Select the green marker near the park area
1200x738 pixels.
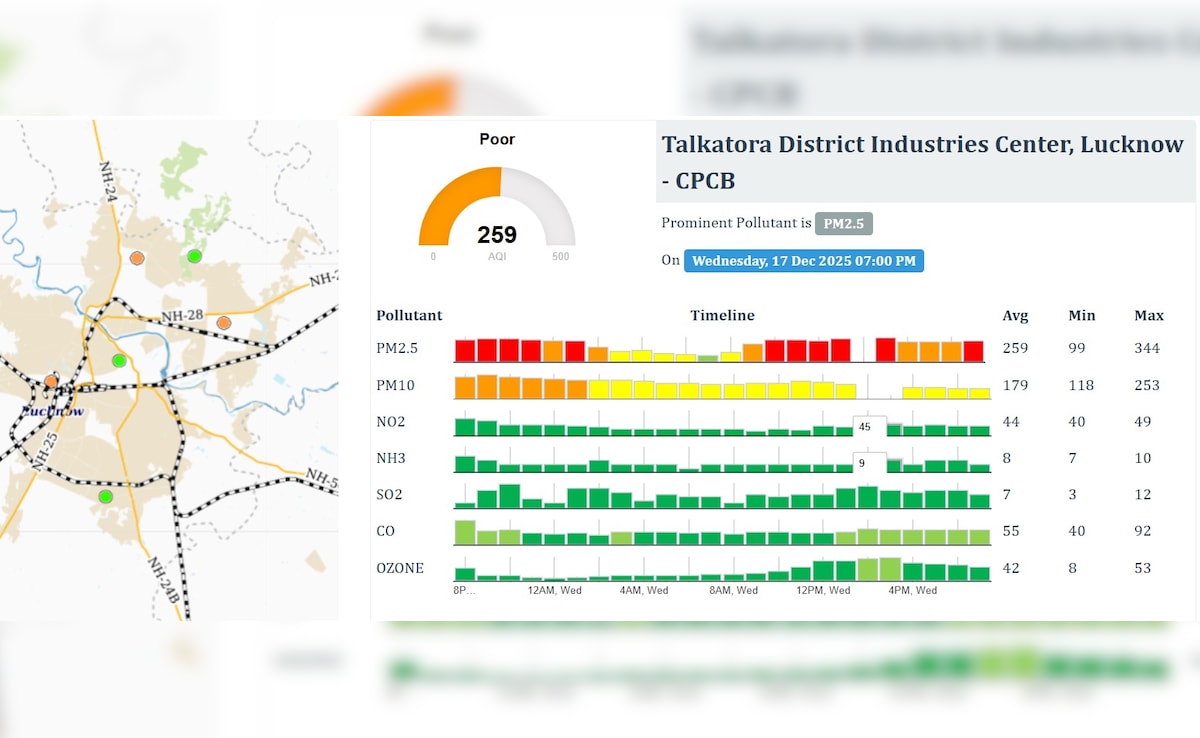(195, 256)
